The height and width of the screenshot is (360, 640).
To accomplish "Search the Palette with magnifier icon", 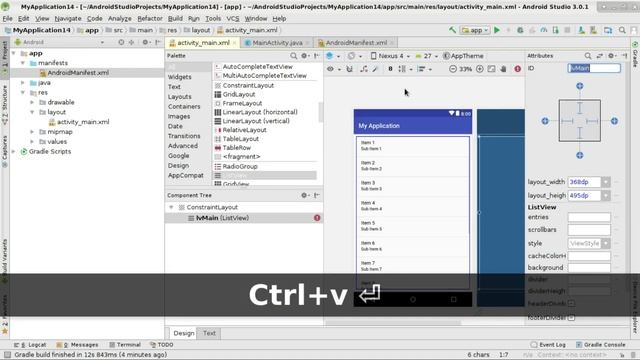I will 293,56.
